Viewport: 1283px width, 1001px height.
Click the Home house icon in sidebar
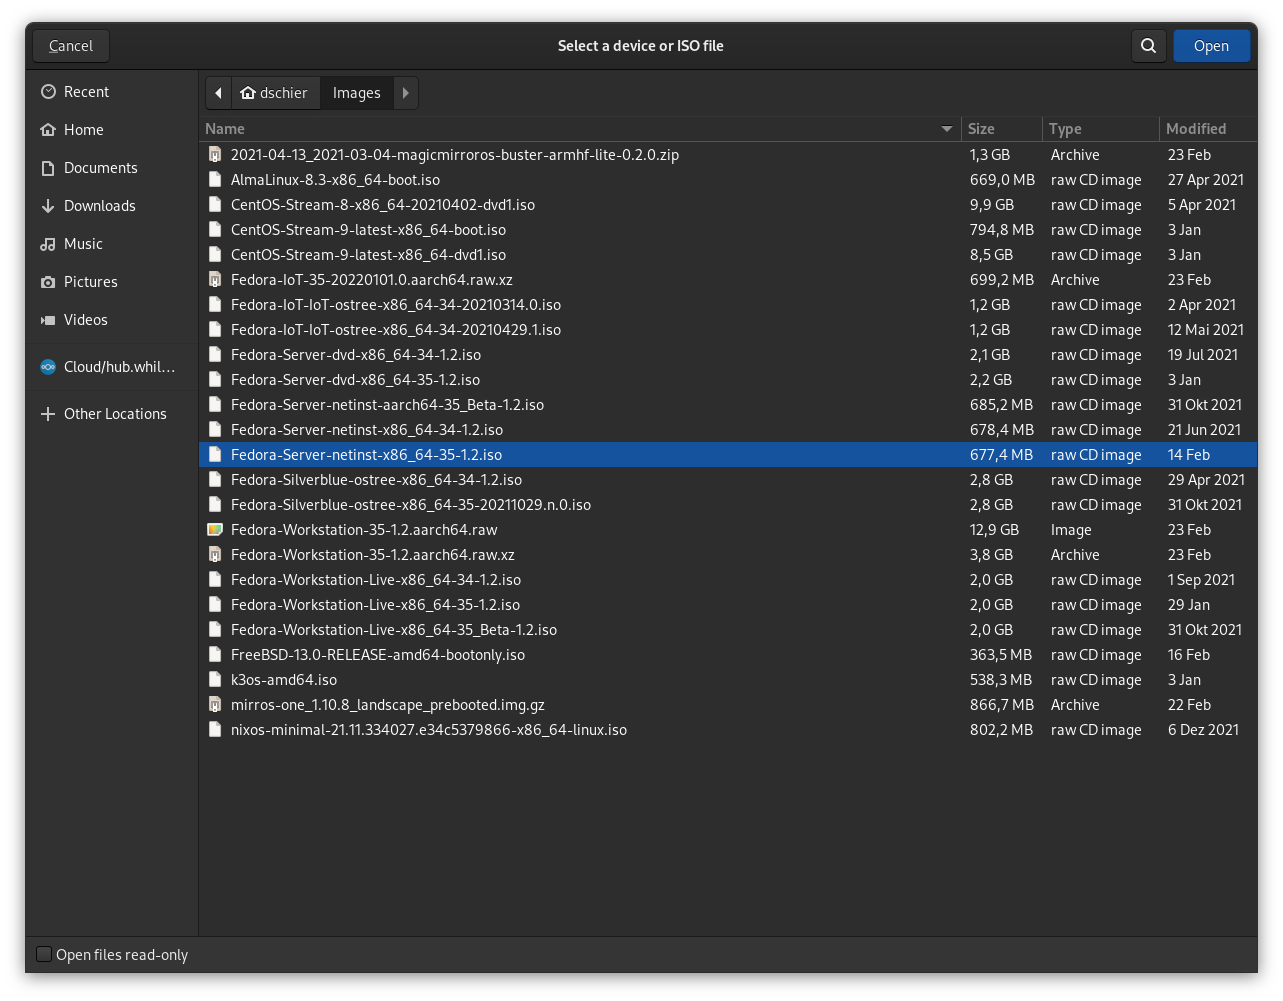pyautogui.click(x=48, y=130)
